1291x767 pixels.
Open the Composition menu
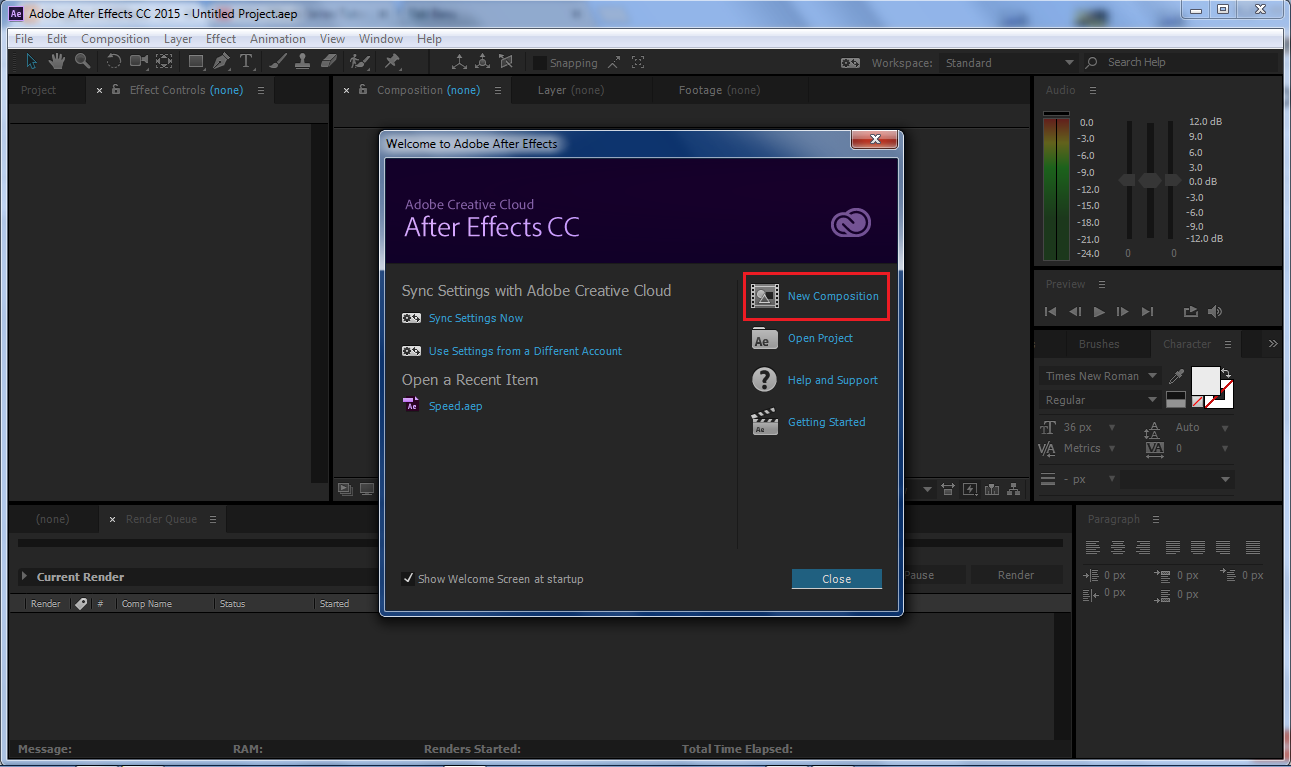tap(115, 38)
